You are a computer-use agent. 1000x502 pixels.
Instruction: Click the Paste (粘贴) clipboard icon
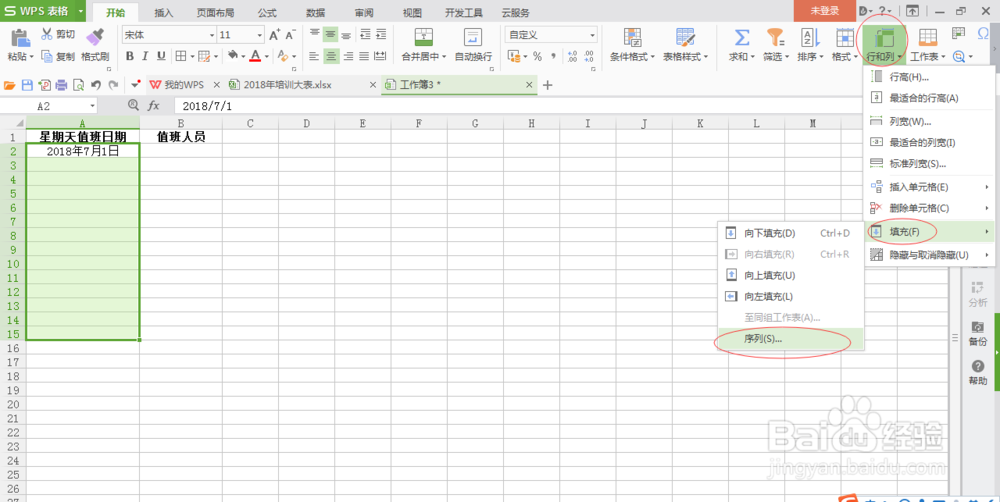pos(21,38)
